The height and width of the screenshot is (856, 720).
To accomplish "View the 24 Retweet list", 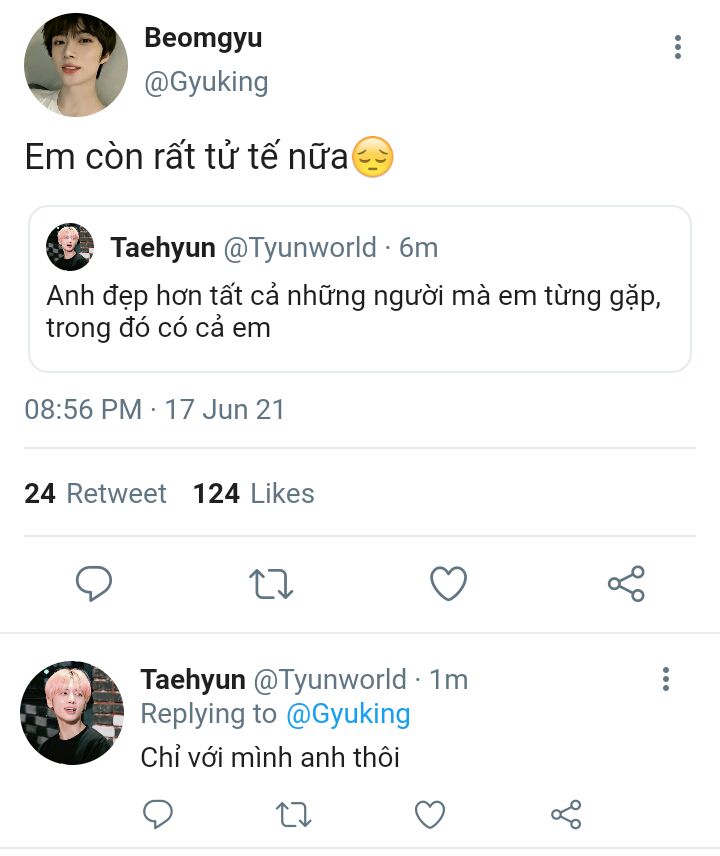I will [x=96, y=493].
